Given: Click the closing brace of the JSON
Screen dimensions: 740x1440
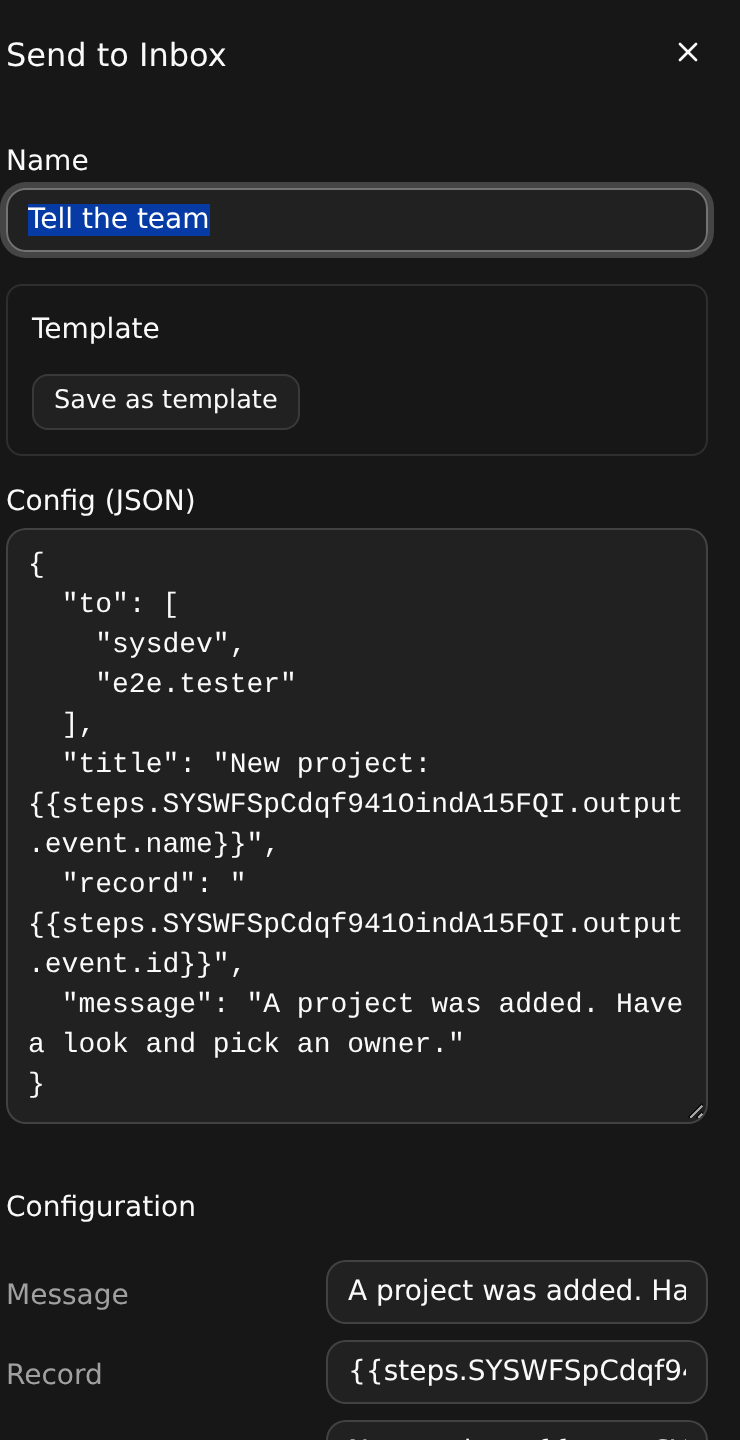Looking at the screenshot, I should pyautogui.click(x=37, y=1084).
